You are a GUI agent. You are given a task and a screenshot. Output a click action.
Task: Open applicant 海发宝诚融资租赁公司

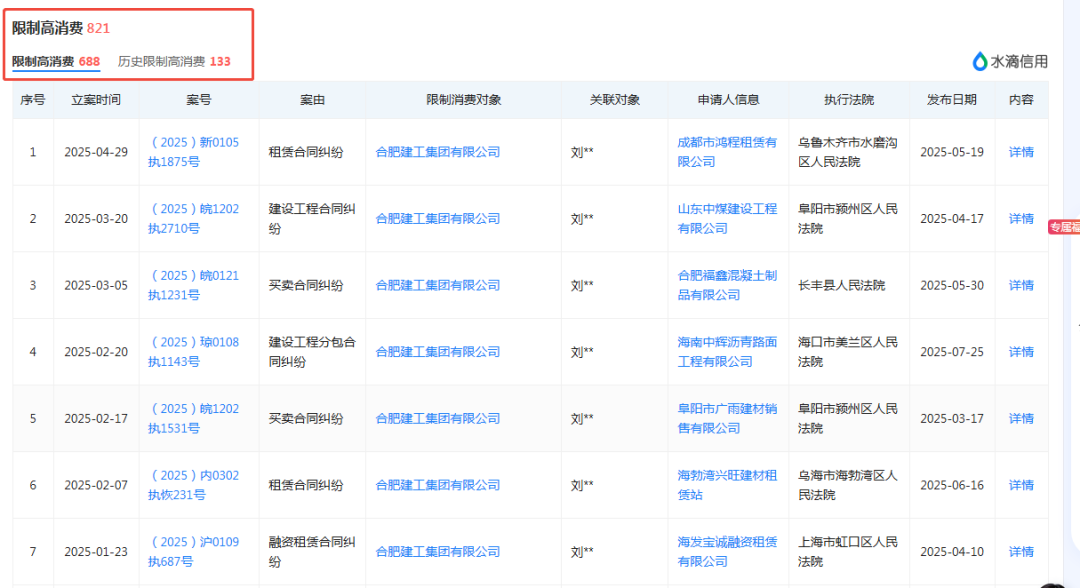click(x=727, y=551)
